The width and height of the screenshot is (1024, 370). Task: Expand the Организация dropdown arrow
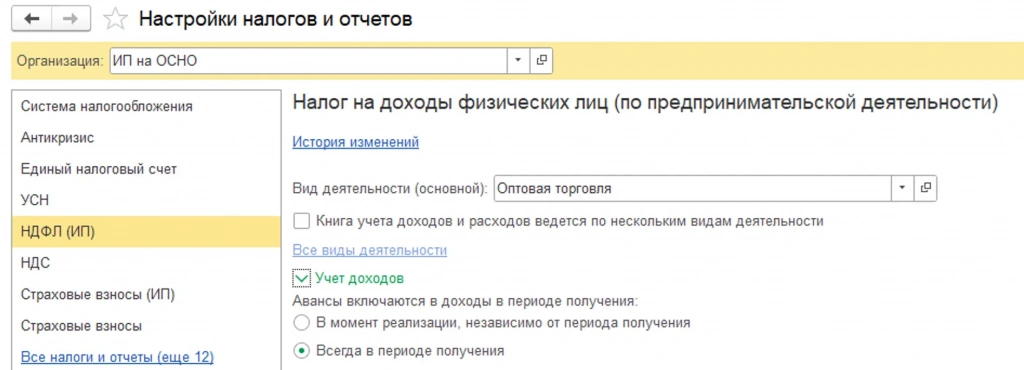pyautogui.click(x=519, y=61)
